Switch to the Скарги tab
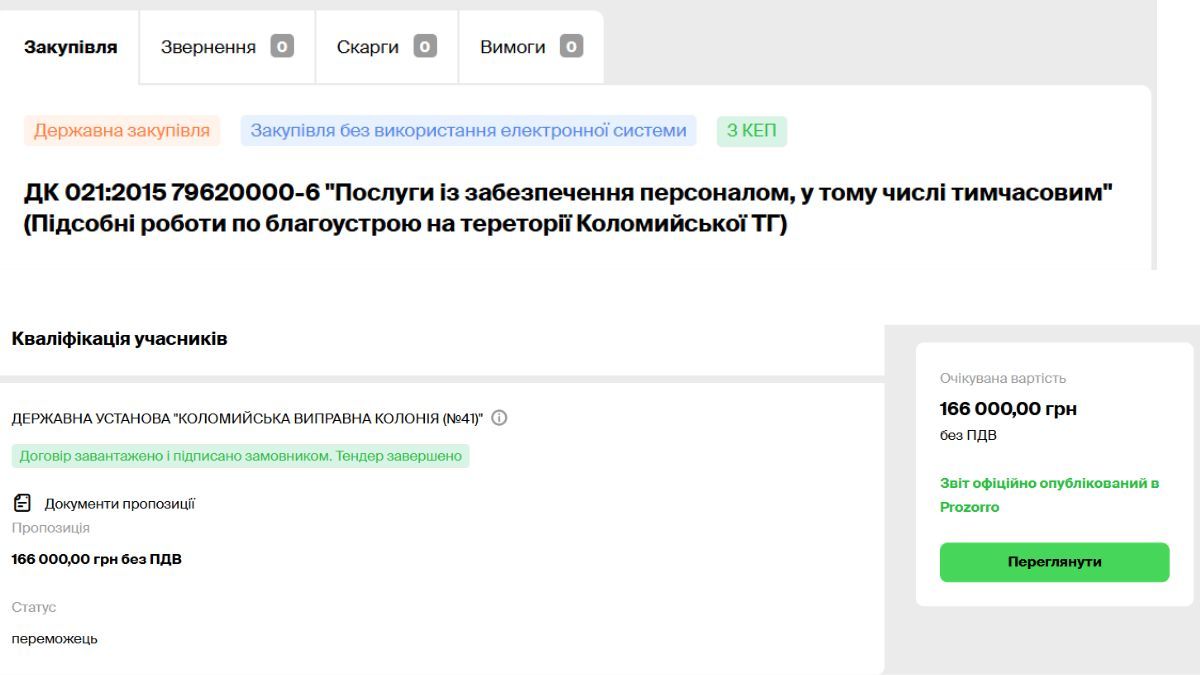The height and width of the screenshot is (675, 1200). (367, 47)
